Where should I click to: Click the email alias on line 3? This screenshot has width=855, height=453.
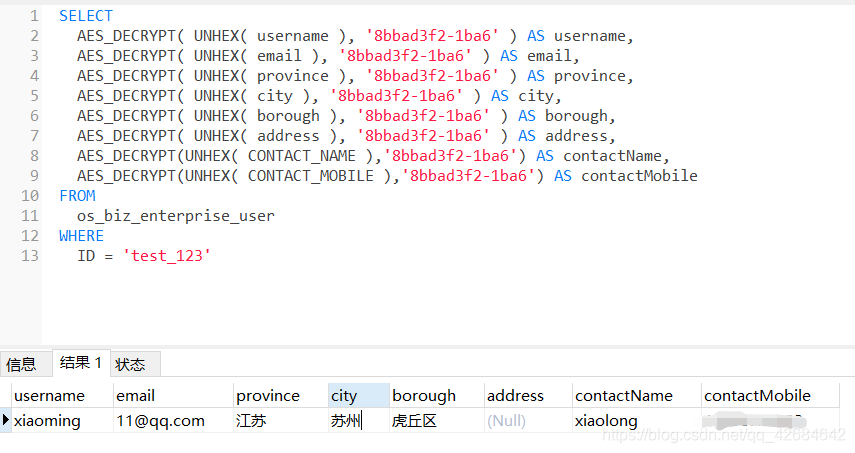(x=549, y=56)
